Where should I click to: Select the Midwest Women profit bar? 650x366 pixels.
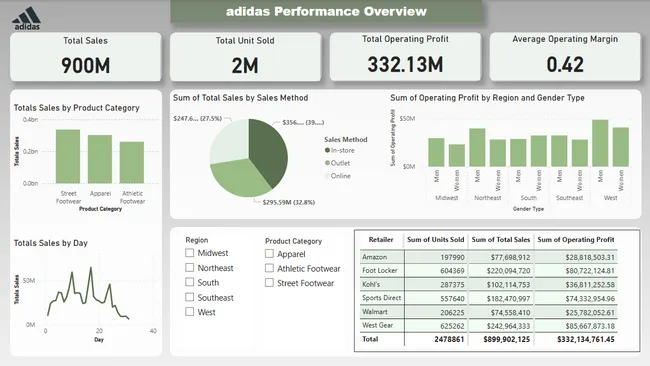coord(457,155)
